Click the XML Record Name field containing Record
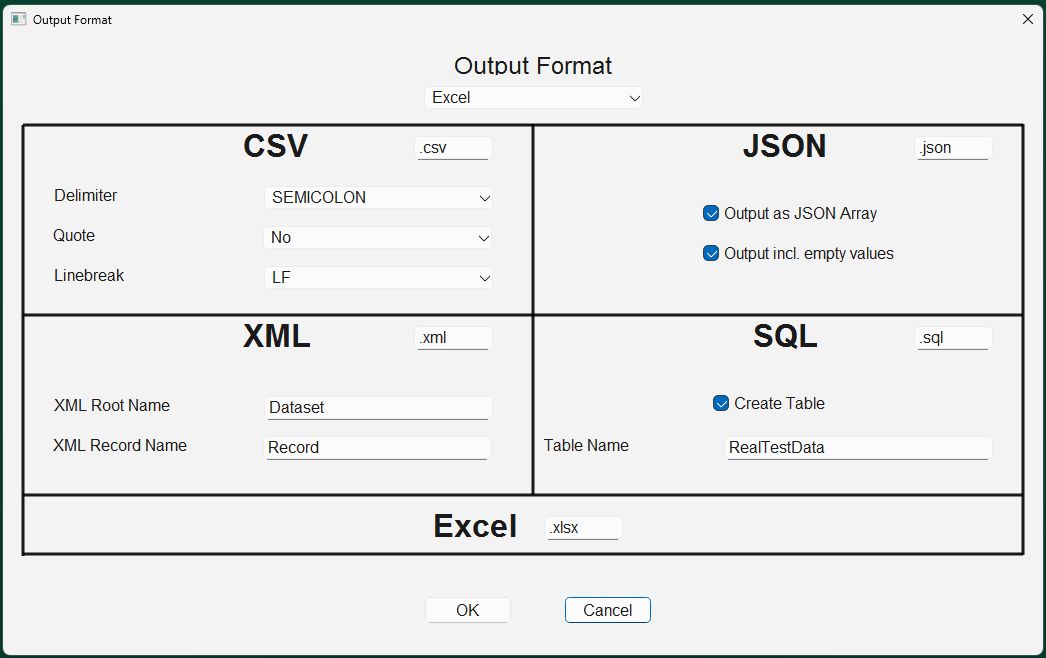This screenshot has width=1046, height=658. coord(377,448)
